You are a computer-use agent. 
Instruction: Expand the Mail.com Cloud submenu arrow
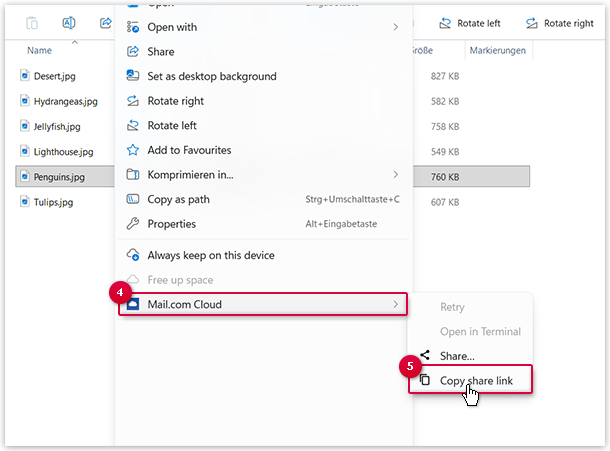[x=395, y=304]
